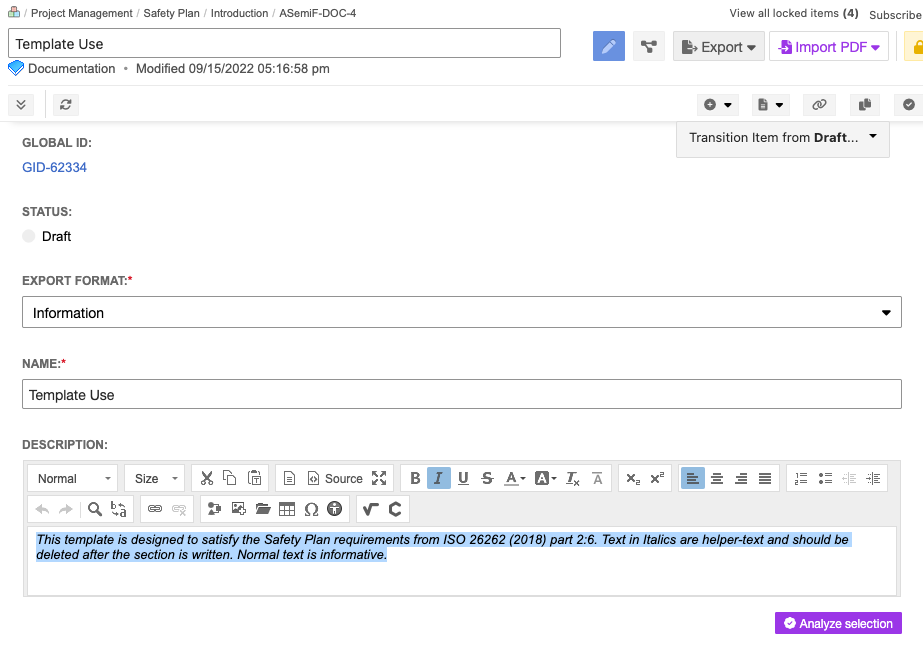Insert a numbered list
The width and height of the screenshot is (923, 647).
click(x=801, y=479)
